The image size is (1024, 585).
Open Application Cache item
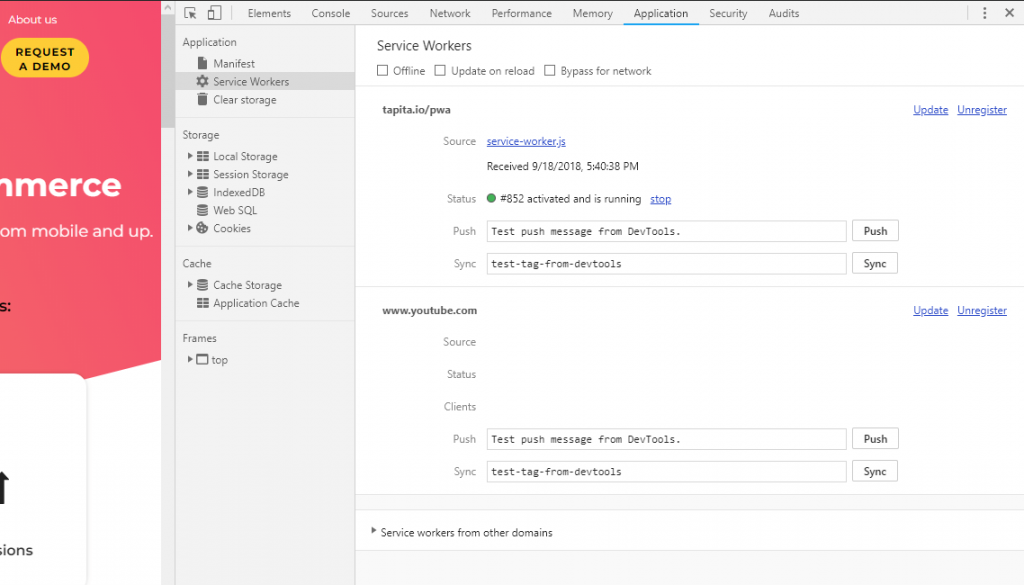[x=255, y=303]
